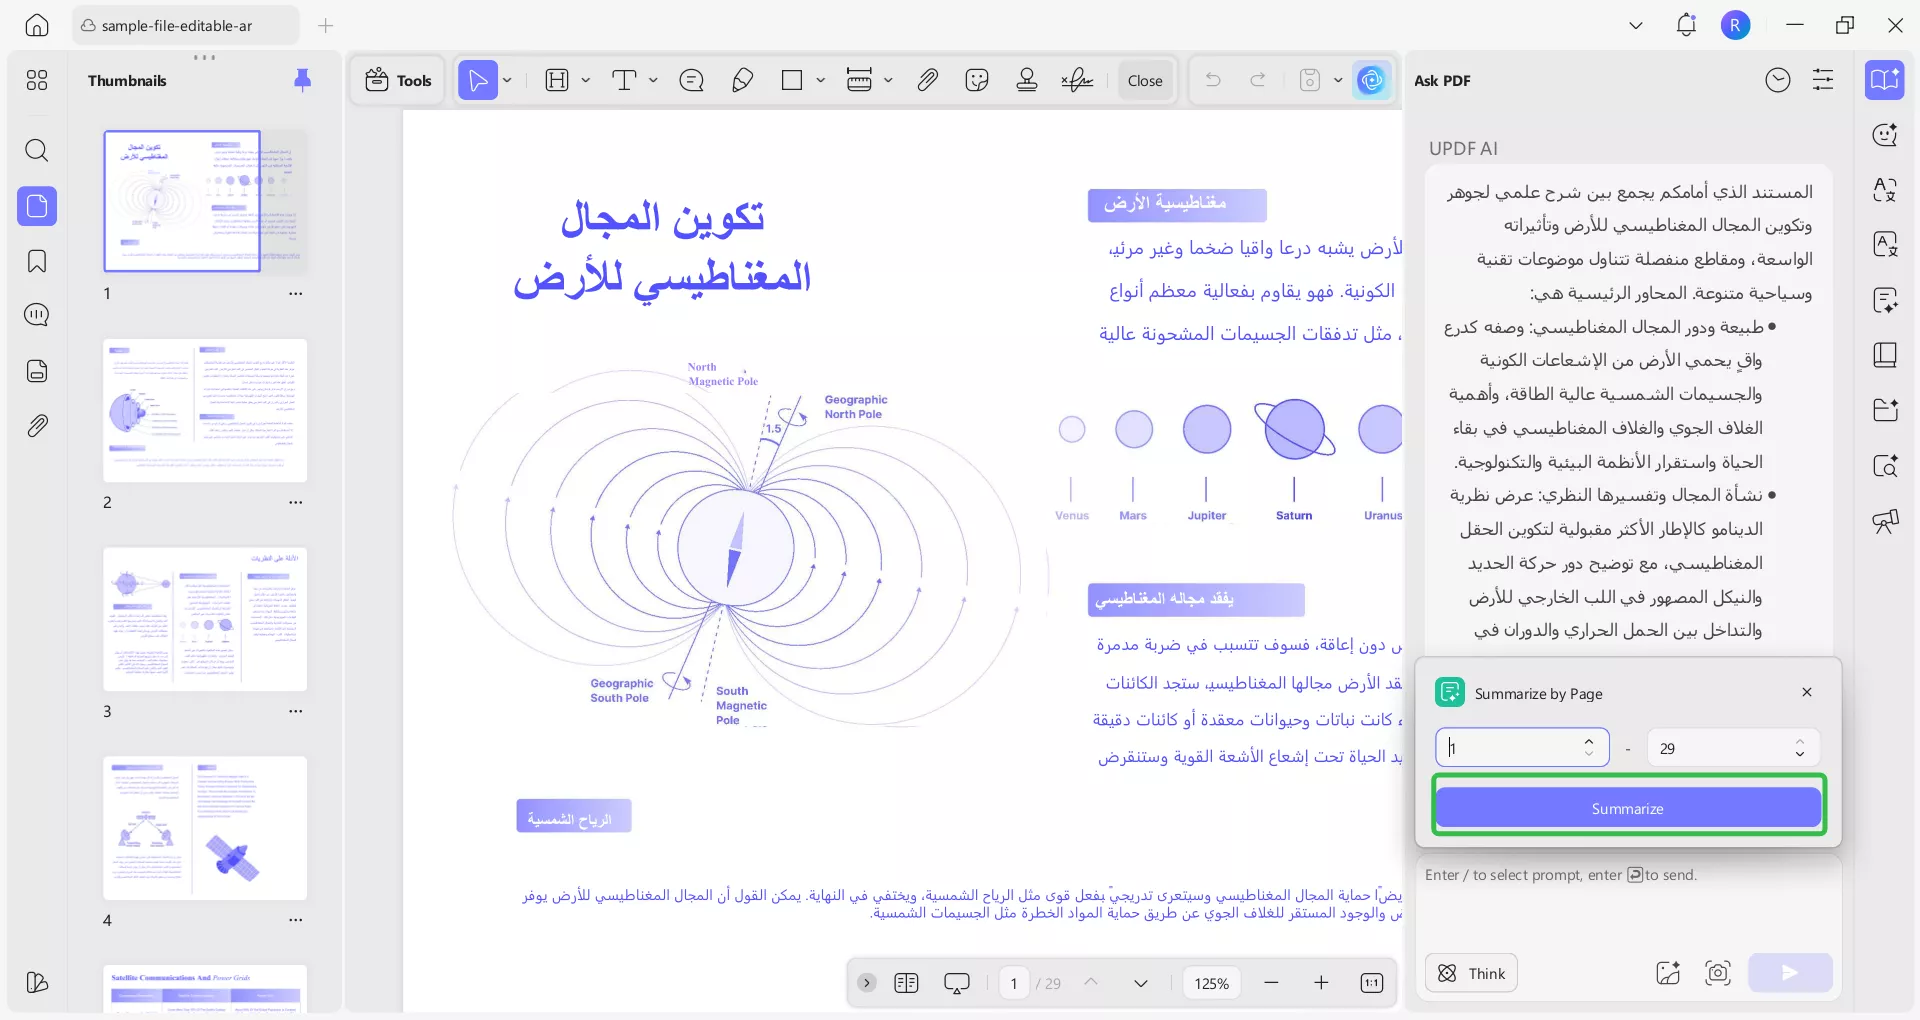
Task: Open options menu for page 4 thumbnail
Action: (x=296, y=921)
